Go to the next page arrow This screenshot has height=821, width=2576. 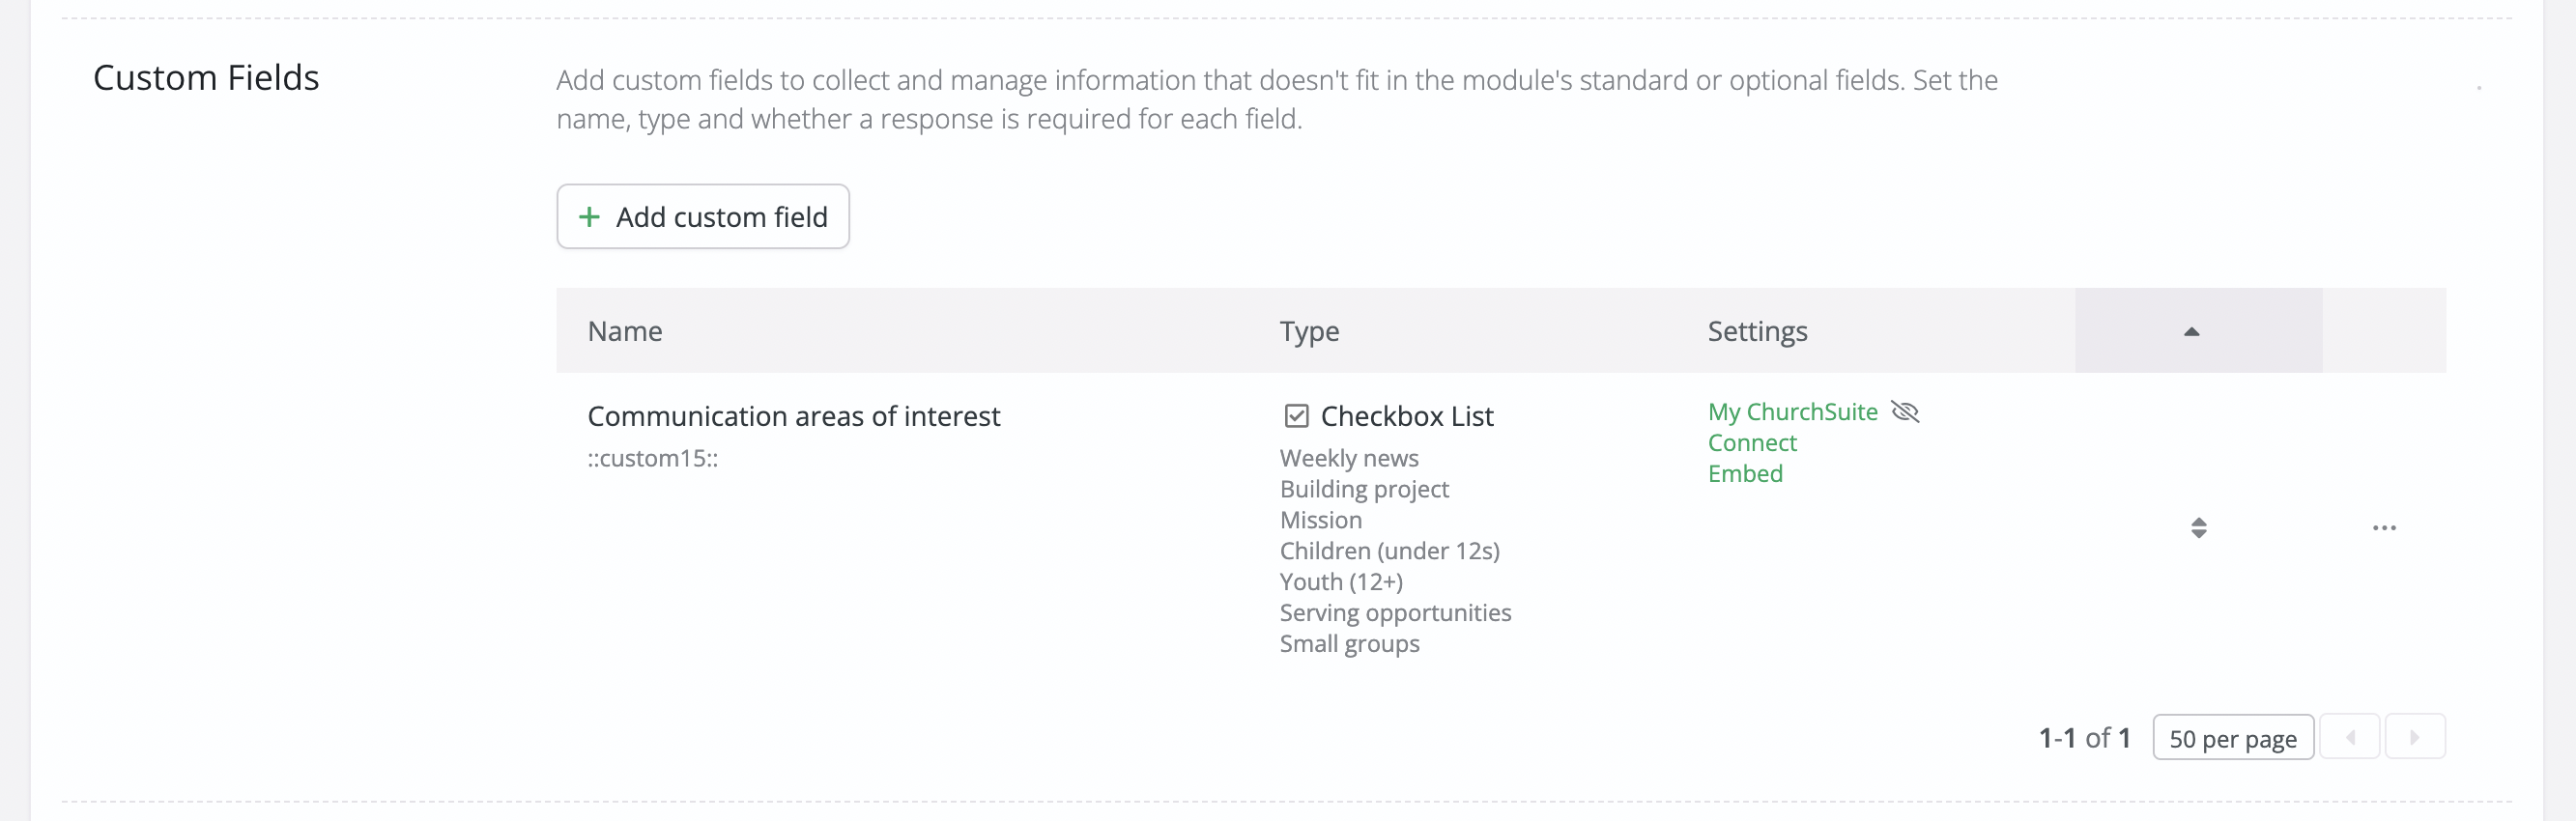(x=2415, y=738)
